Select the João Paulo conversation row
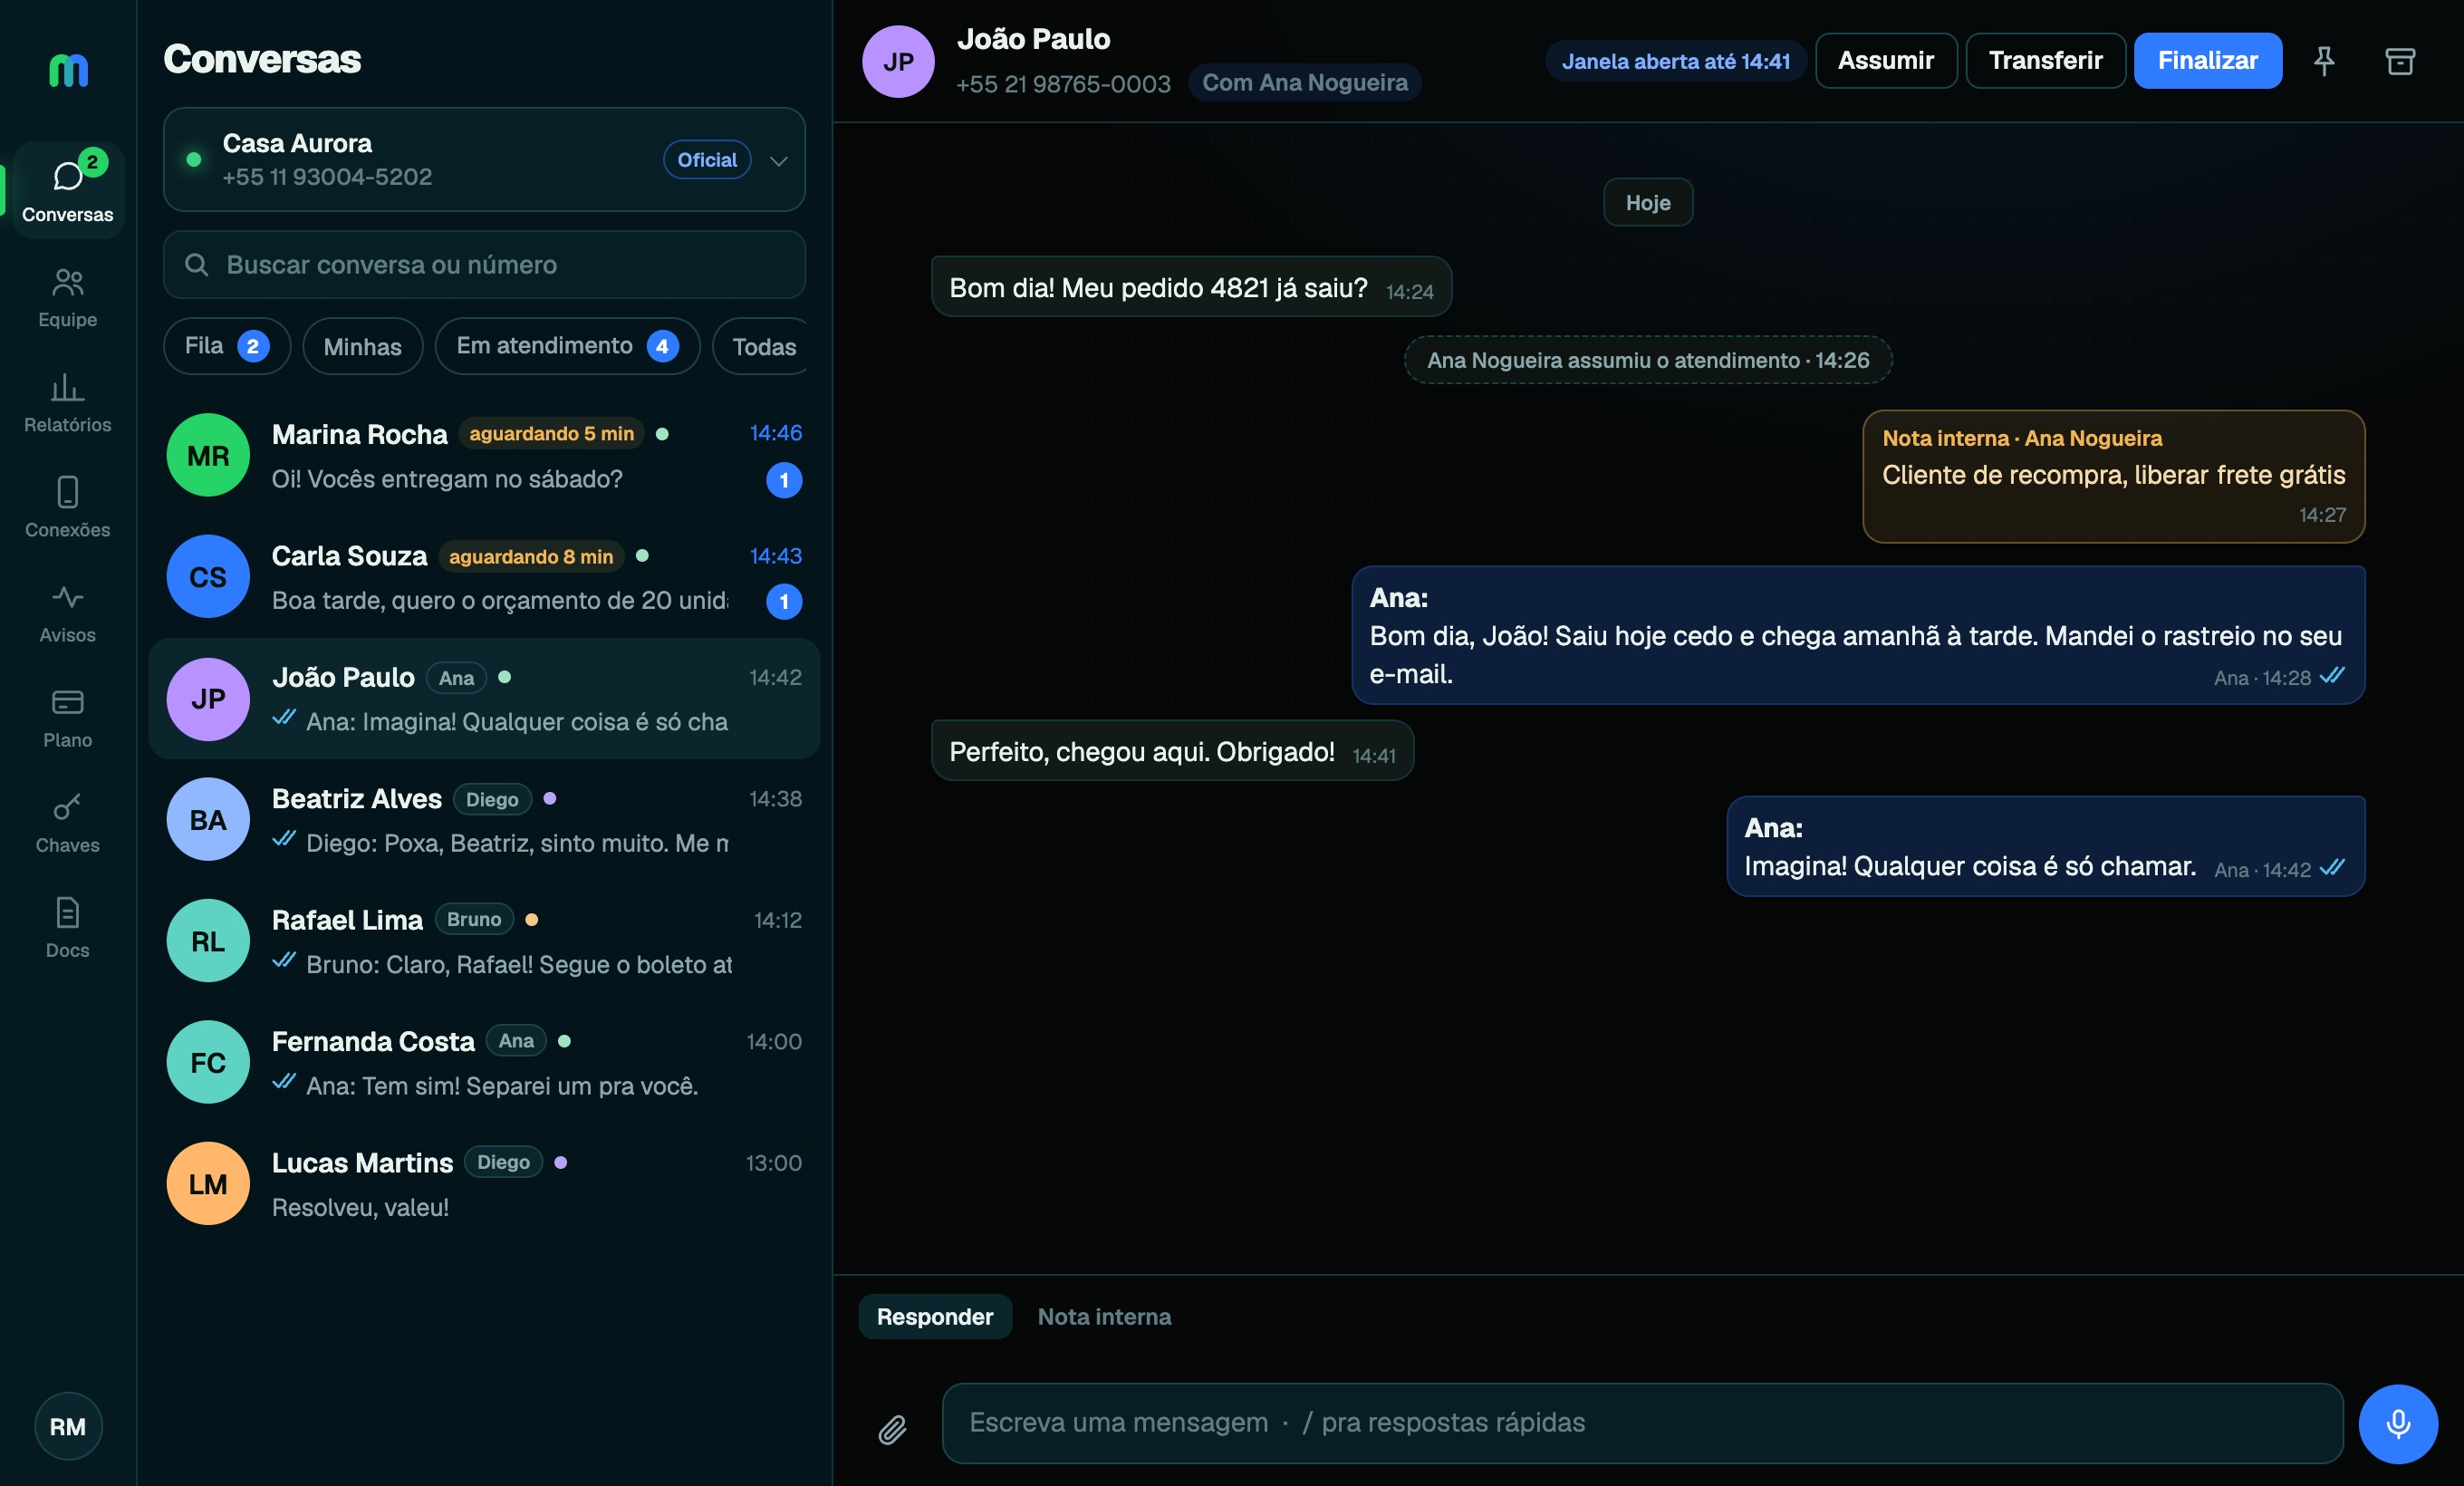Viewport: 2464px width, 1486px height. (484, 698)
